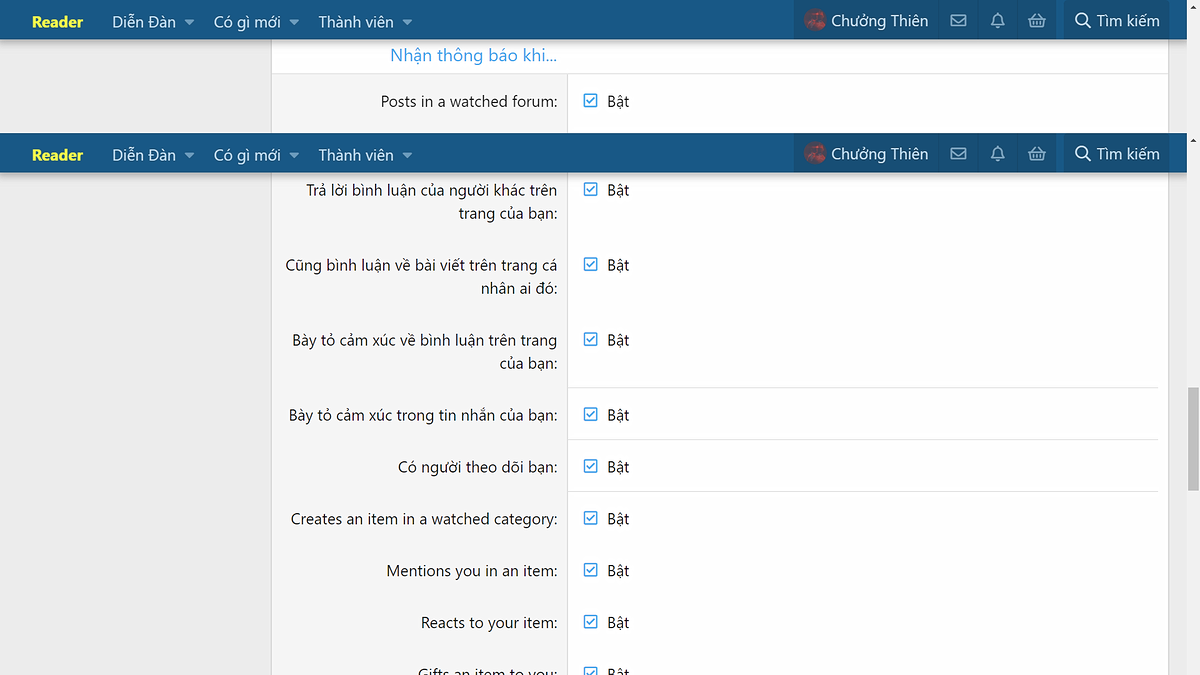Click the bell alerts icon in the topmost header
The width and height of the screenshot is (1200, 675).
pyautogui.click(x=997, y=21)
